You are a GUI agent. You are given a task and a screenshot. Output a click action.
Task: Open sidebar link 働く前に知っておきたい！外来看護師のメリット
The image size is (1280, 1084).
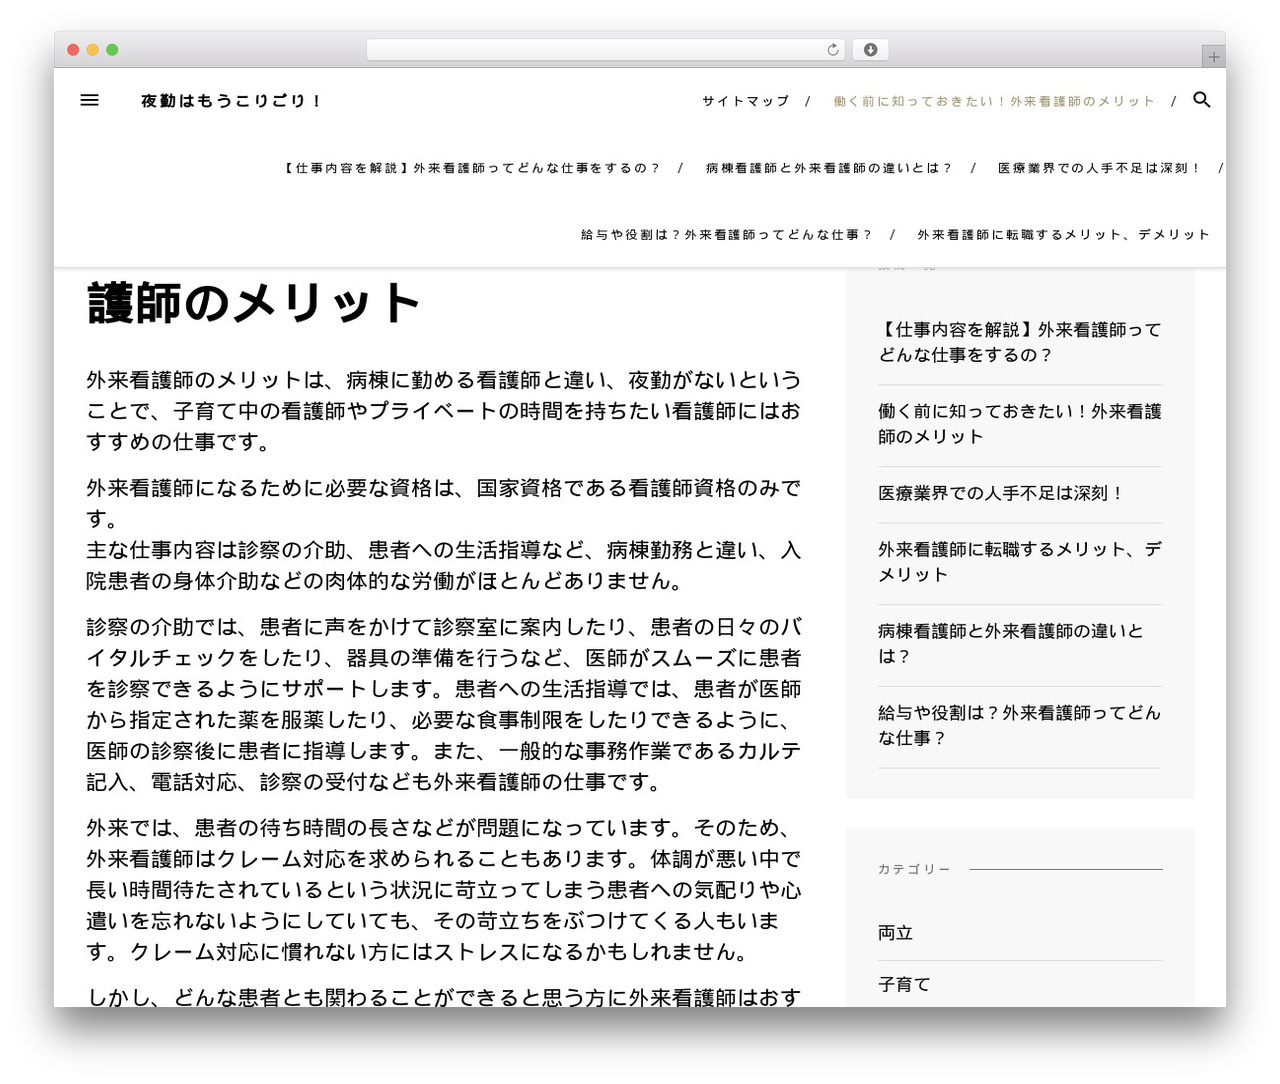point(1020,424)
